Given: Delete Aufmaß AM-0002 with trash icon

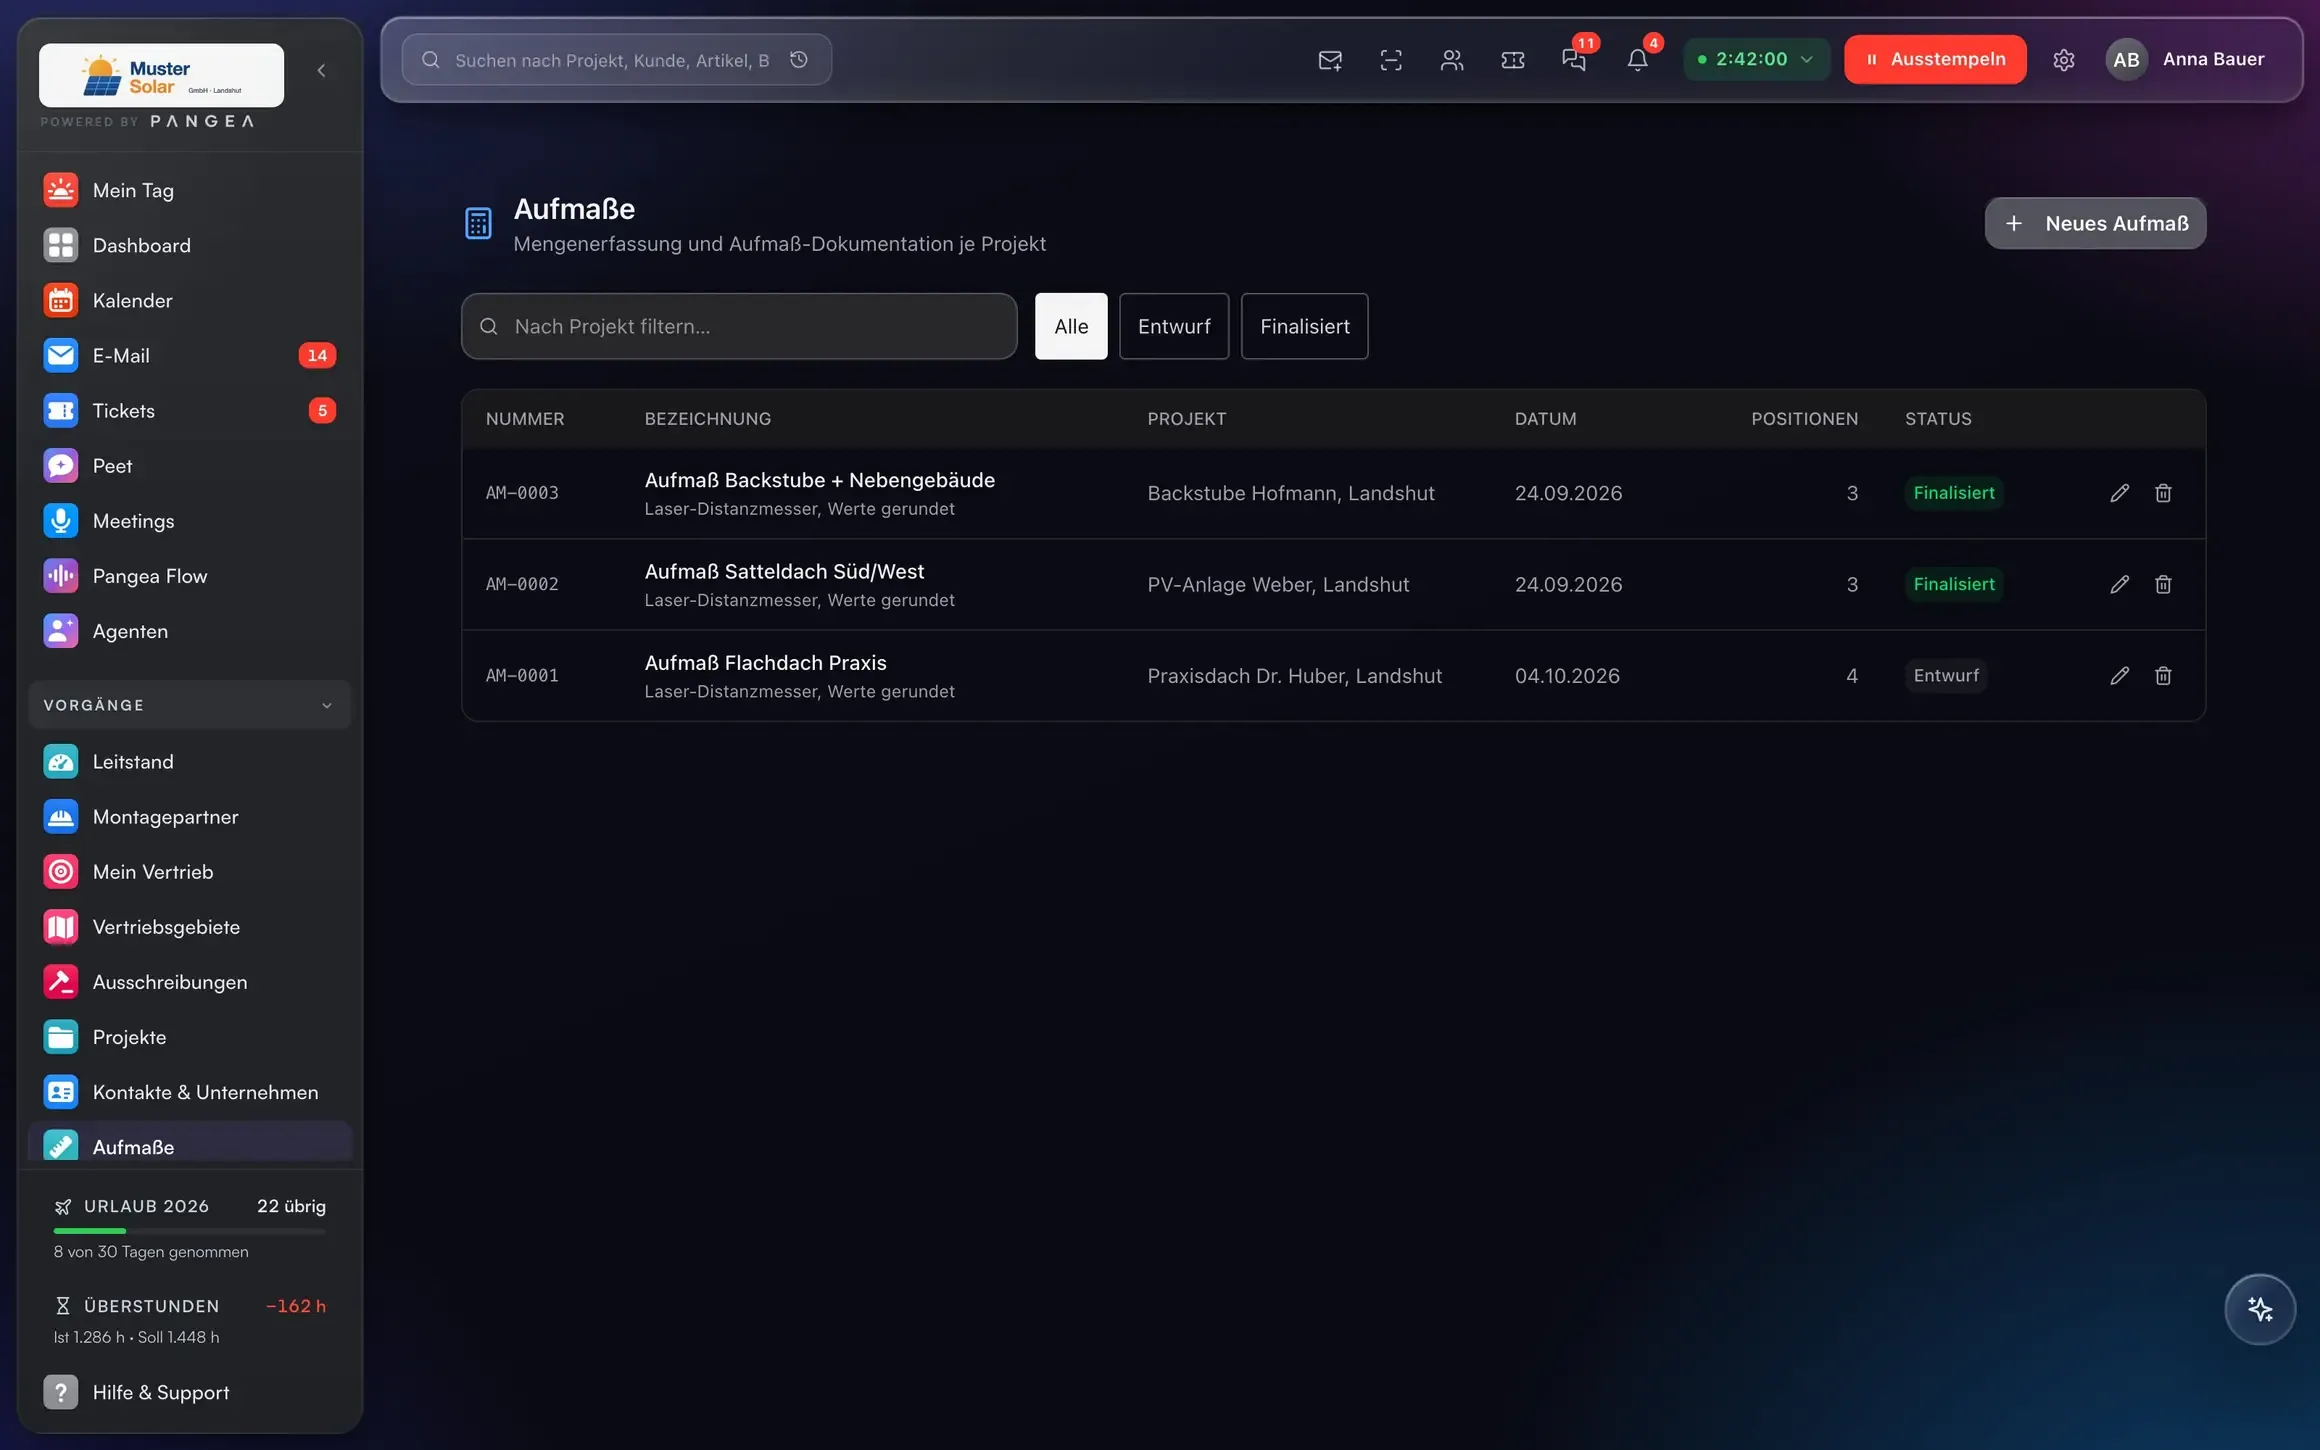Looking at the screenshot, I should click(2163, 584).
